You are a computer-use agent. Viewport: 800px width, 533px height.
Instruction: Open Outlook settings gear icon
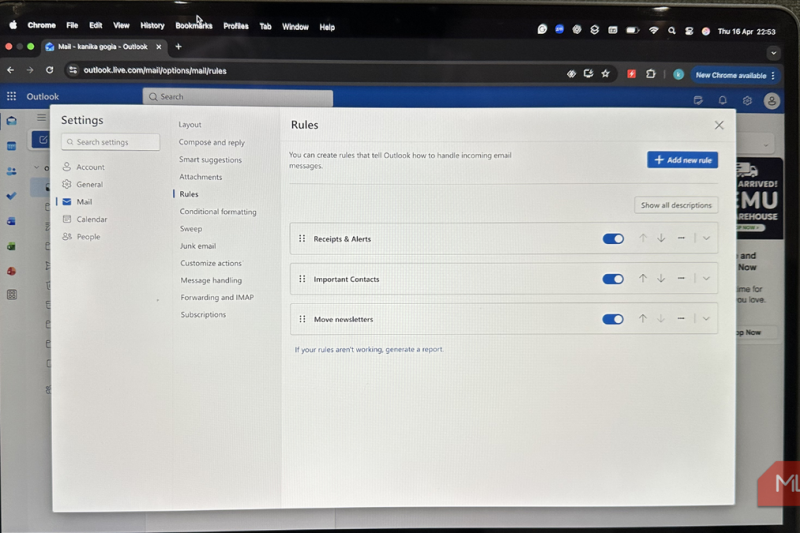click(x=747, y=100)
